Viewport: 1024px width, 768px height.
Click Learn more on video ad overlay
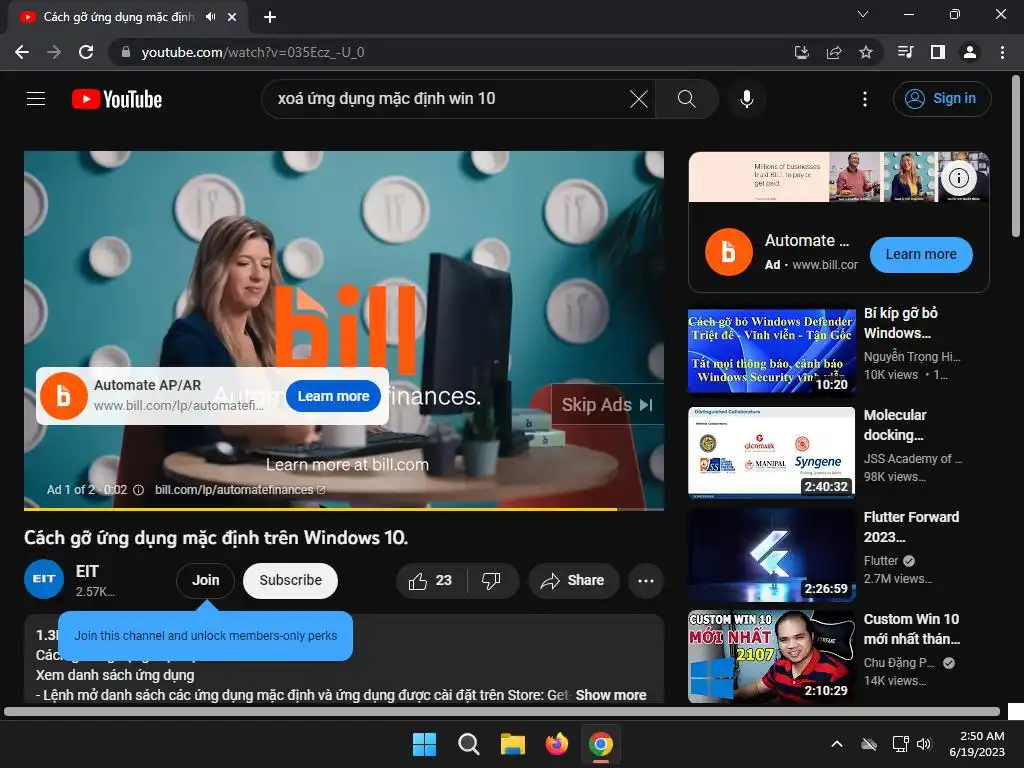click(333, 396)
